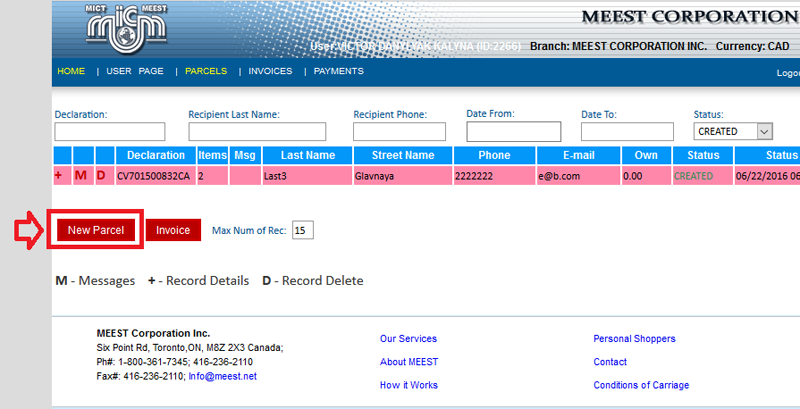The width and height of the screenshot is (800, 409).
Task: Open the Our Services link
Action: point(408,339)
